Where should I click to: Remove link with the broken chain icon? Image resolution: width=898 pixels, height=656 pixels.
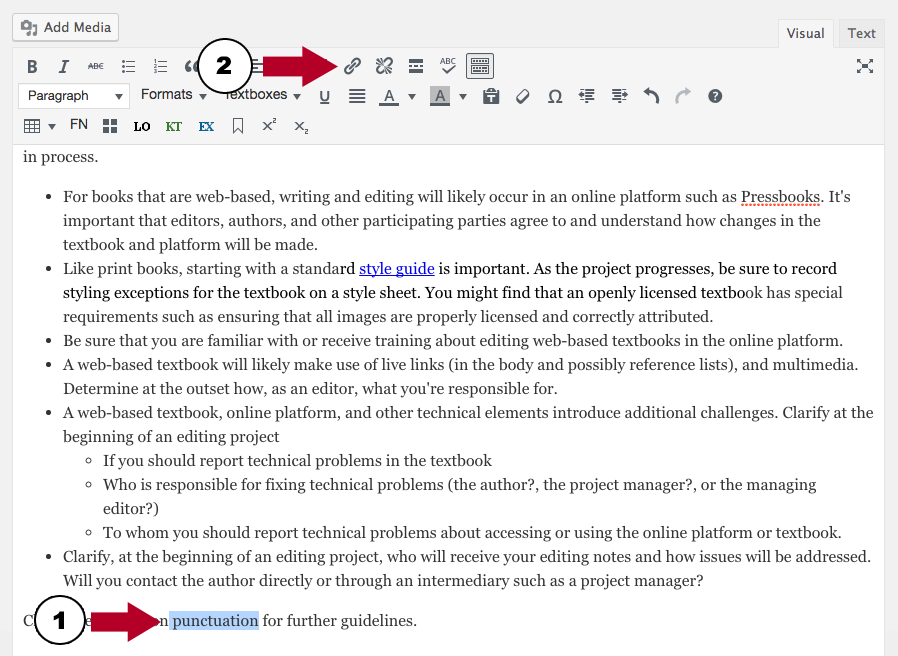(384, 66)
